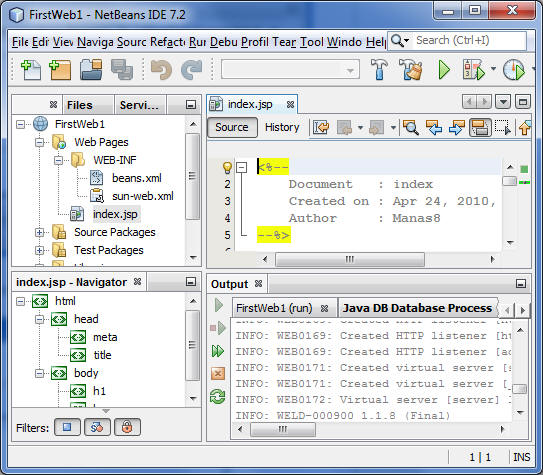Select Java DB Database Process output tab
The width and height of the screenshot is (543, 475).
(x=417, y=308)
